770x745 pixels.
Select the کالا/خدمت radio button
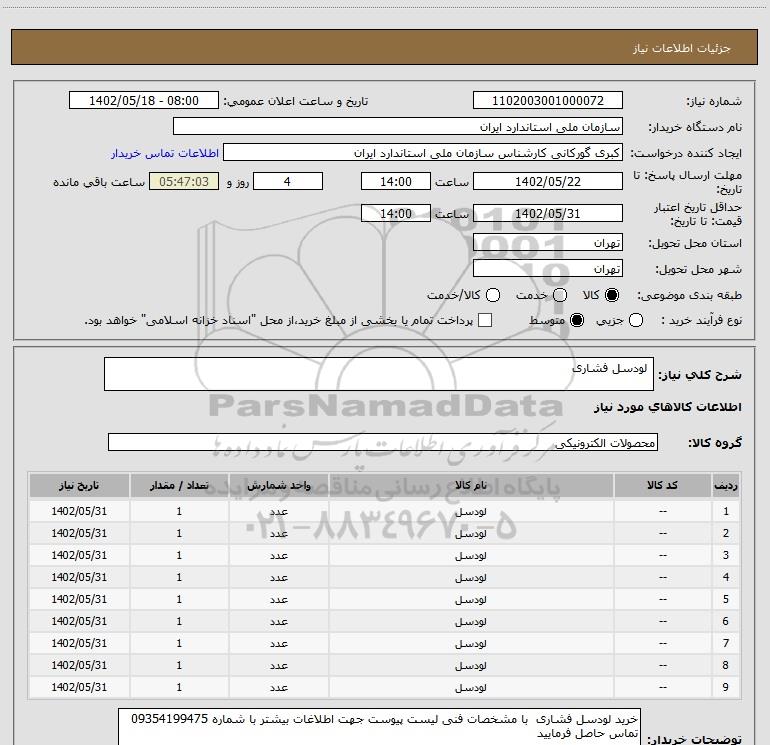click(493, 295)
